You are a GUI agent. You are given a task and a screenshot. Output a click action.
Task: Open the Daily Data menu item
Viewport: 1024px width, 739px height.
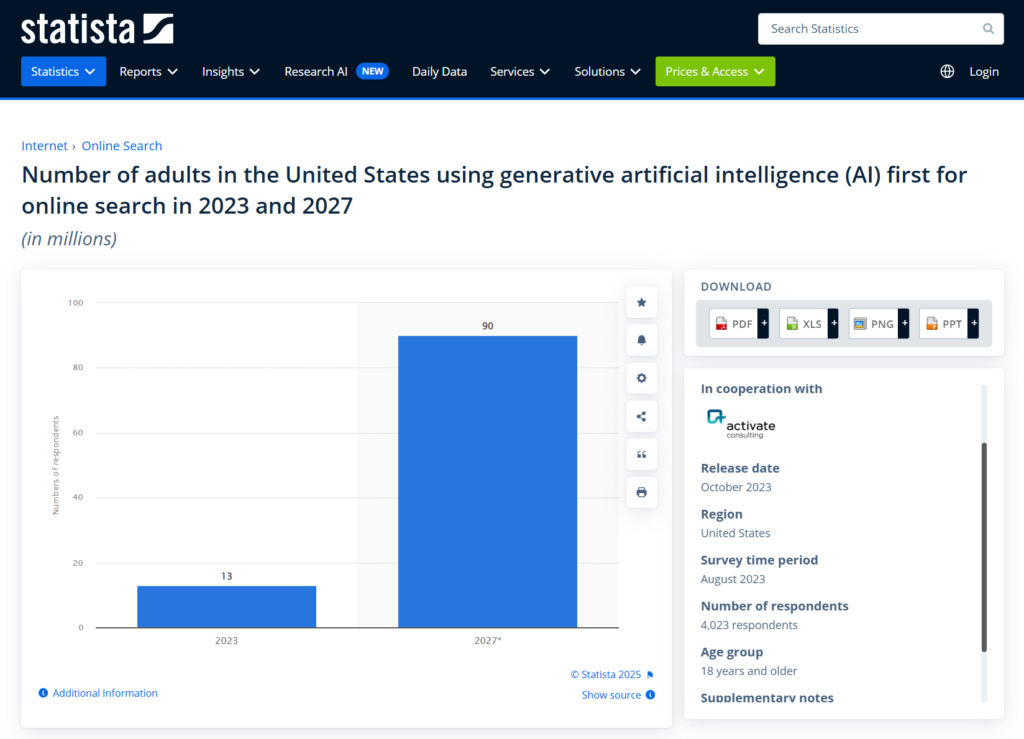pos(439,72)
